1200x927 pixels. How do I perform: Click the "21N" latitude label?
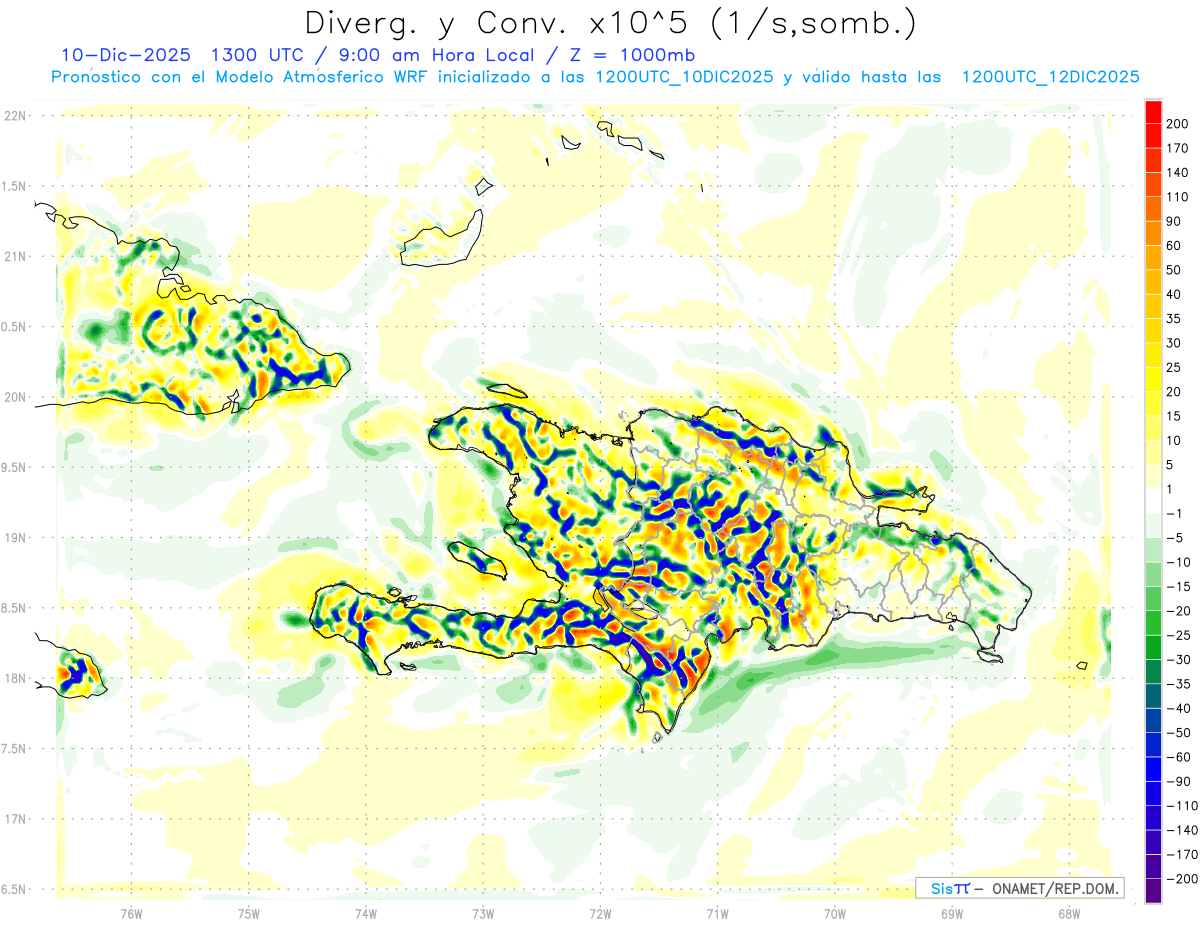click(x=15, y=256)
